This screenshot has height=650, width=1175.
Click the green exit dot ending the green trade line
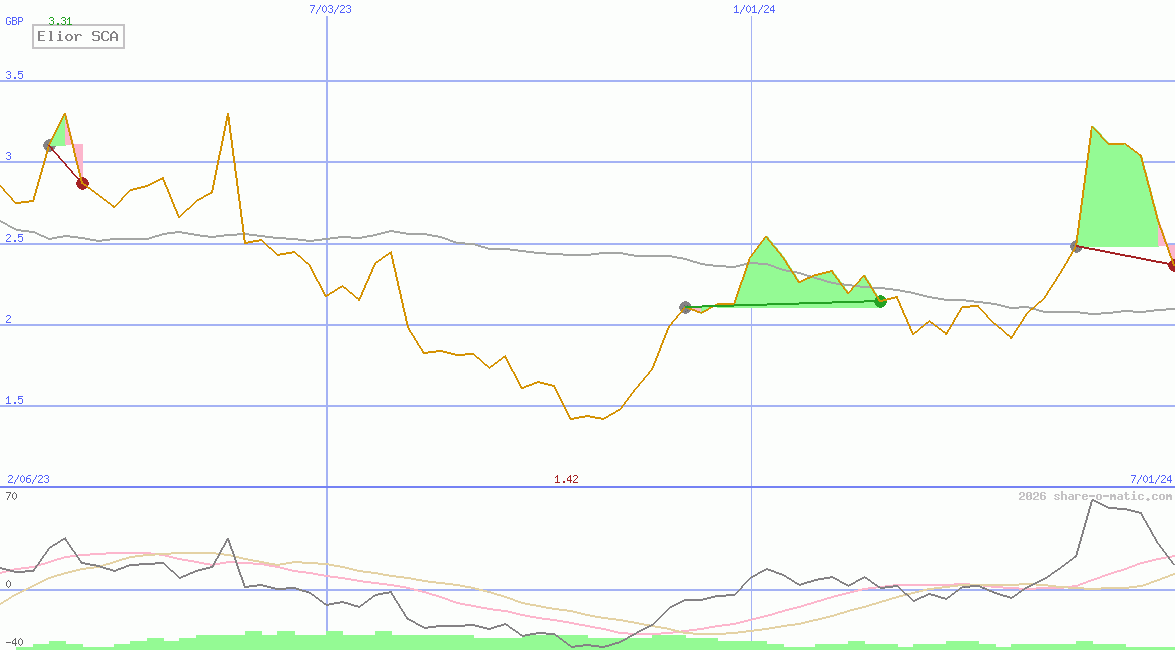click(x=880, y=301)
